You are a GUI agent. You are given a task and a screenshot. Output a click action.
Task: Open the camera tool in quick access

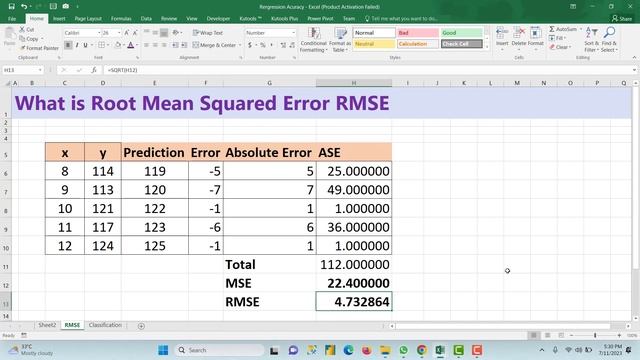[66, 7]
